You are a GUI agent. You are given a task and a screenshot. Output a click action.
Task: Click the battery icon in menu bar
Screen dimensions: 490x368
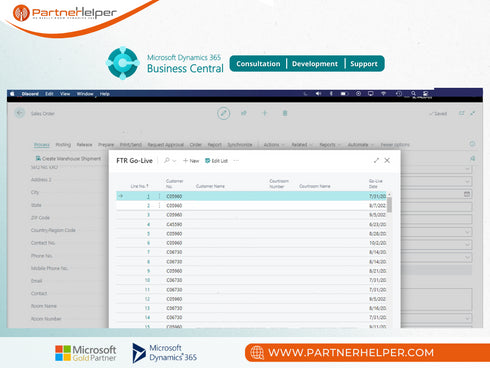(x=344, y=94)
